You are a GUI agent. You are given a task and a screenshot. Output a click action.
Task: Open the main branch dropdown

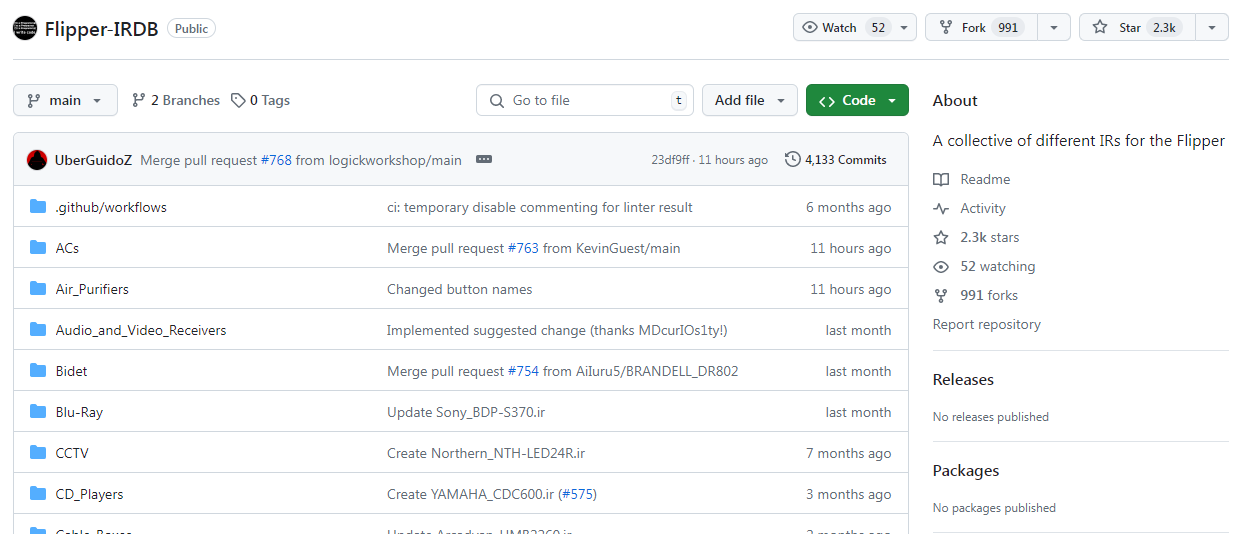[65, 100]
